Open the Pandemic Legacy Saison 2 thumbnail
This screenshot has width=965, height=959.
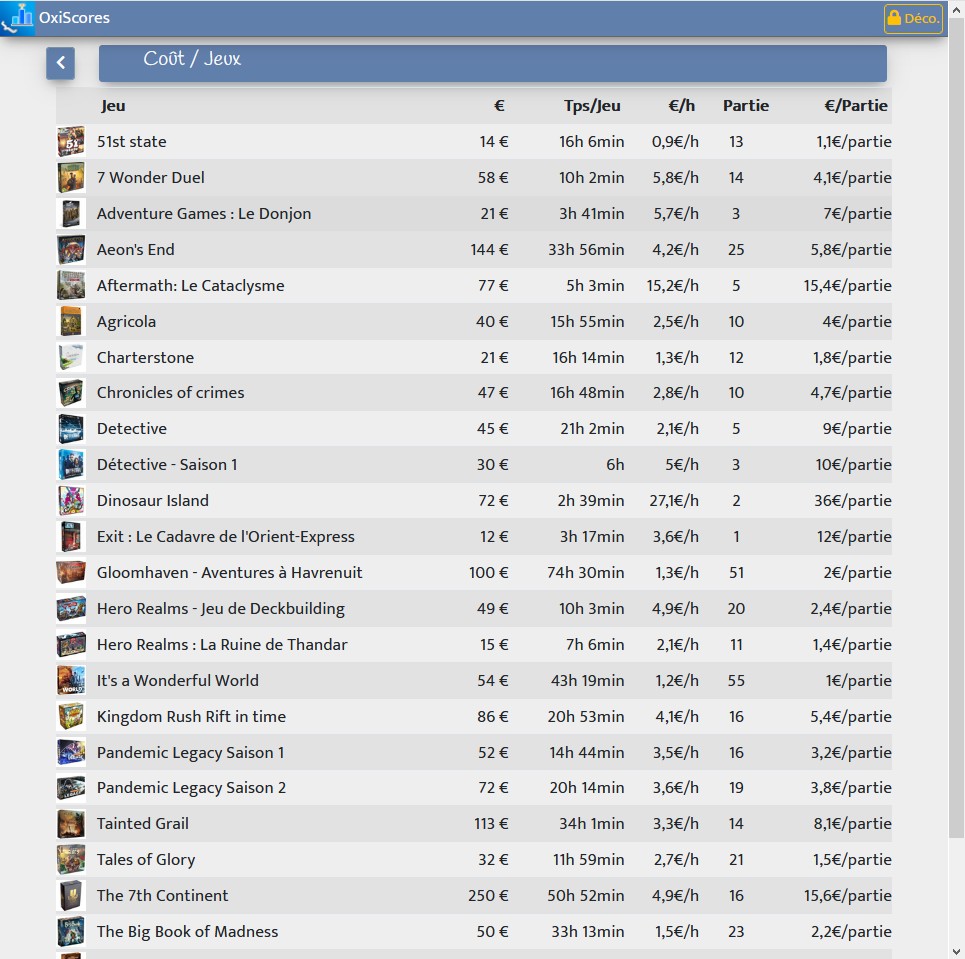(71, 787)
